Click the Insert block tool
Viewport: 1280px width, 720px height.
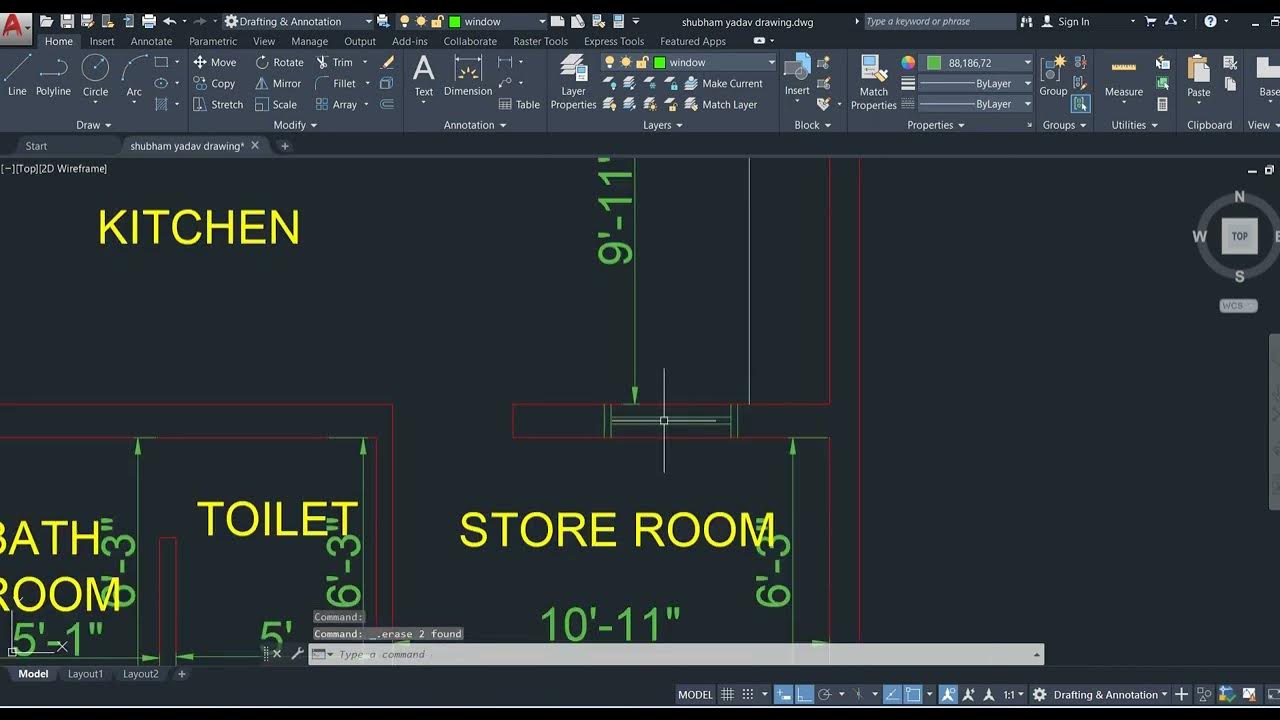797,76
